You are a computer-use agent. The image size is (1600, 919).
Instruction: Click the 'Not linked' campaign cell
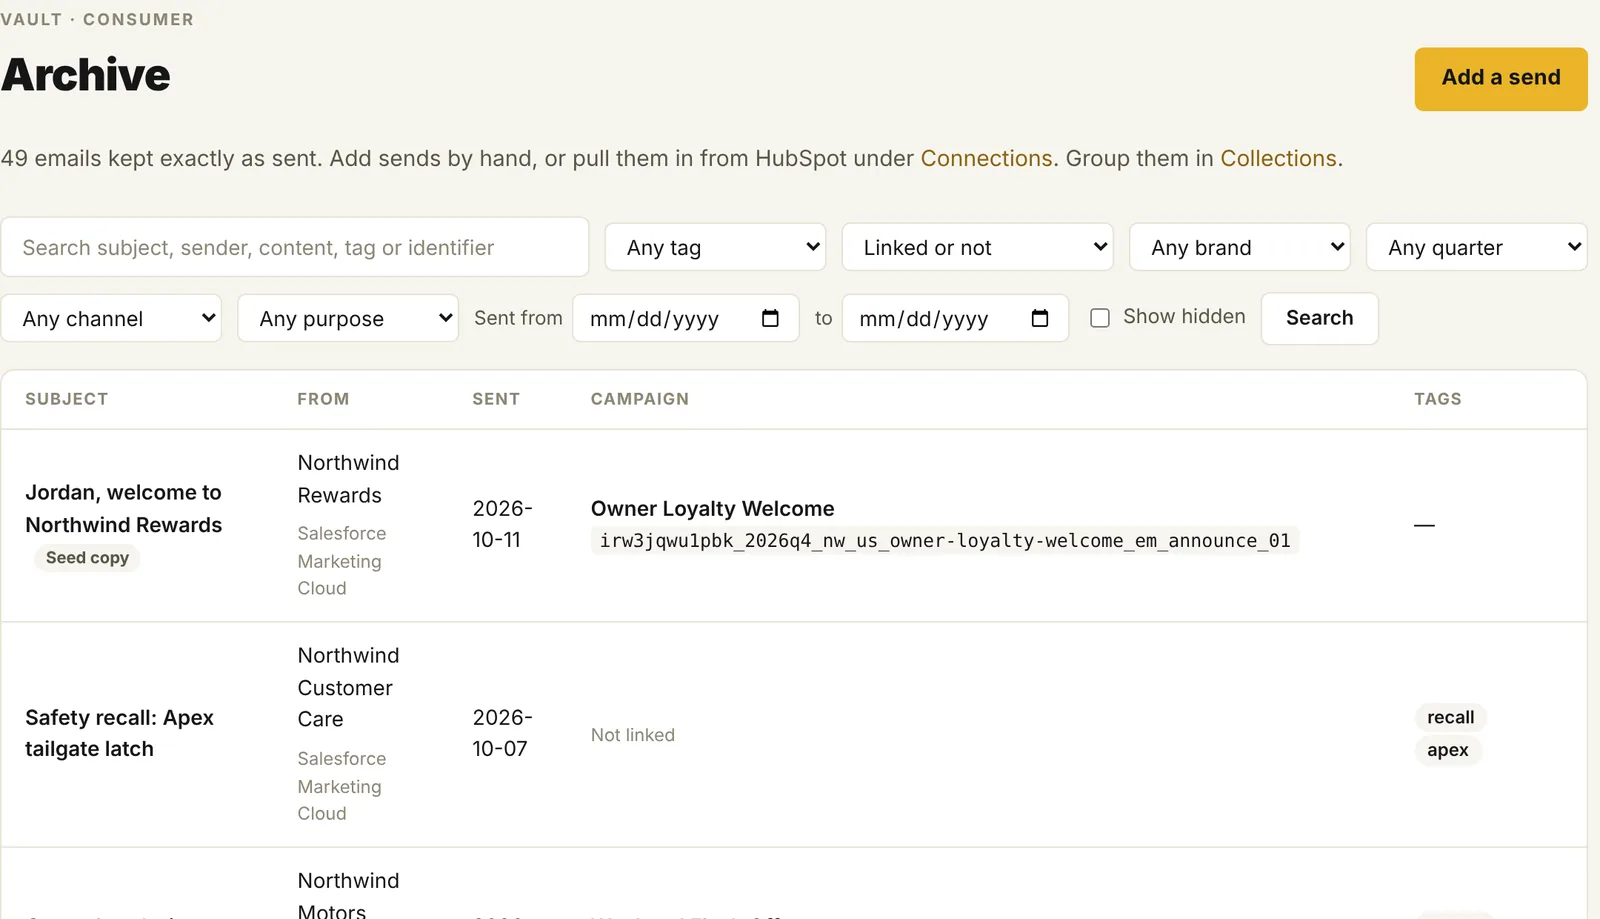(633, 735)
